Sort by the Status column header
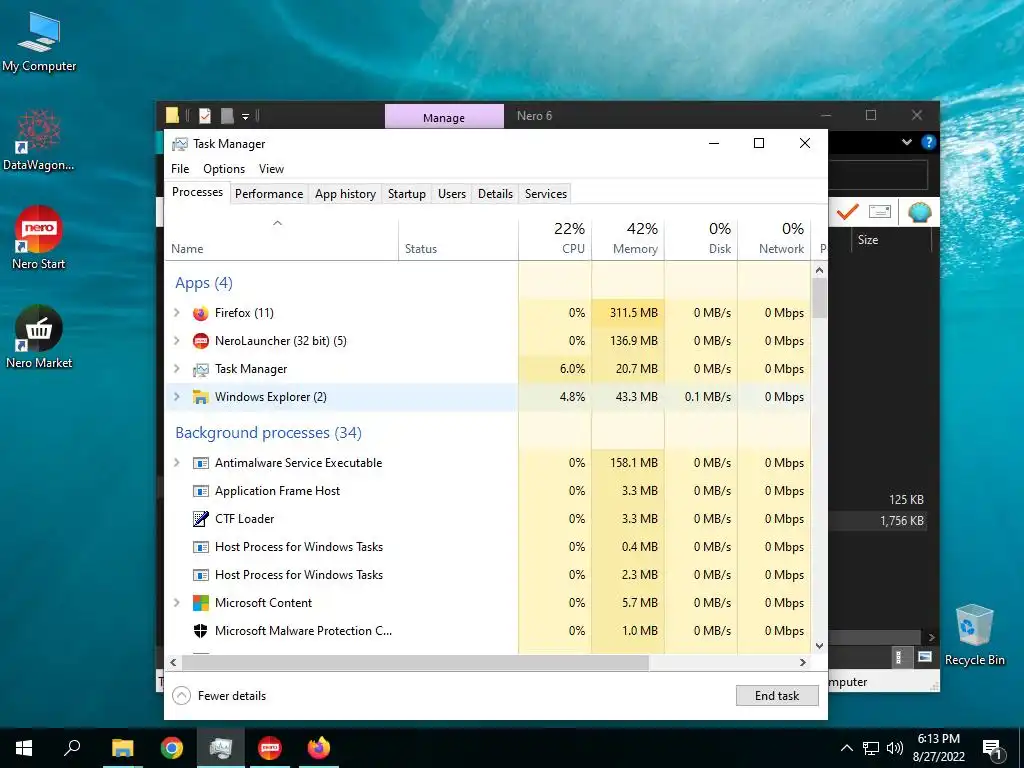This screenshot has height=768, width=1024. (x=458, y=238)
